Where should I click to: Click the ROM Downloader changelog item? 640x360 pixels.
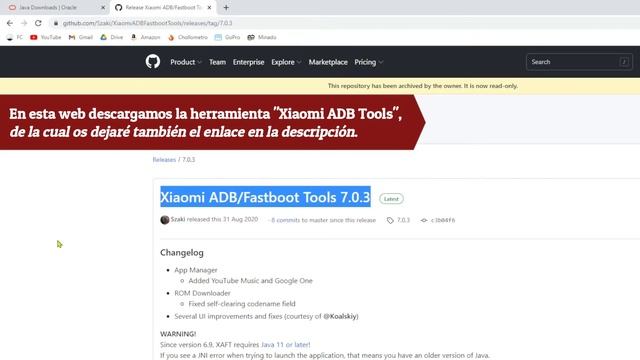(202, 293)
